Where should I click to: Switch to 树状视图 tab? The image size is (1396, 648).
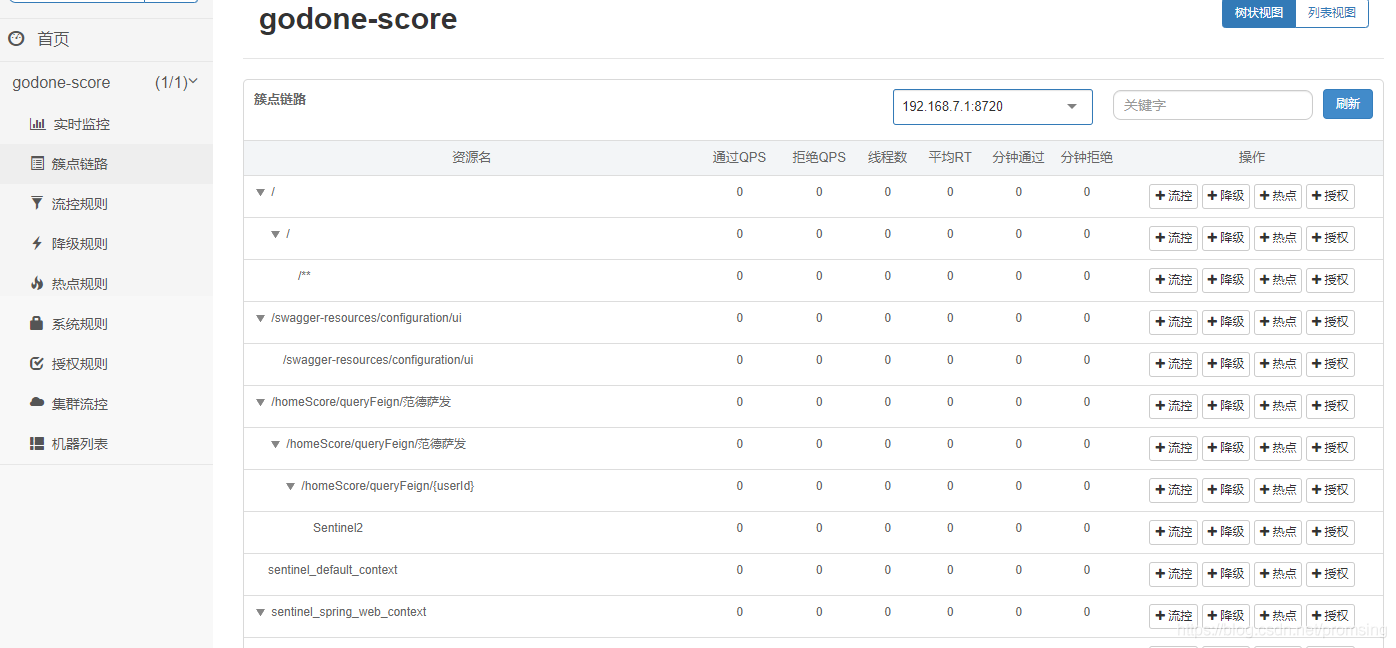(1258, 13)
